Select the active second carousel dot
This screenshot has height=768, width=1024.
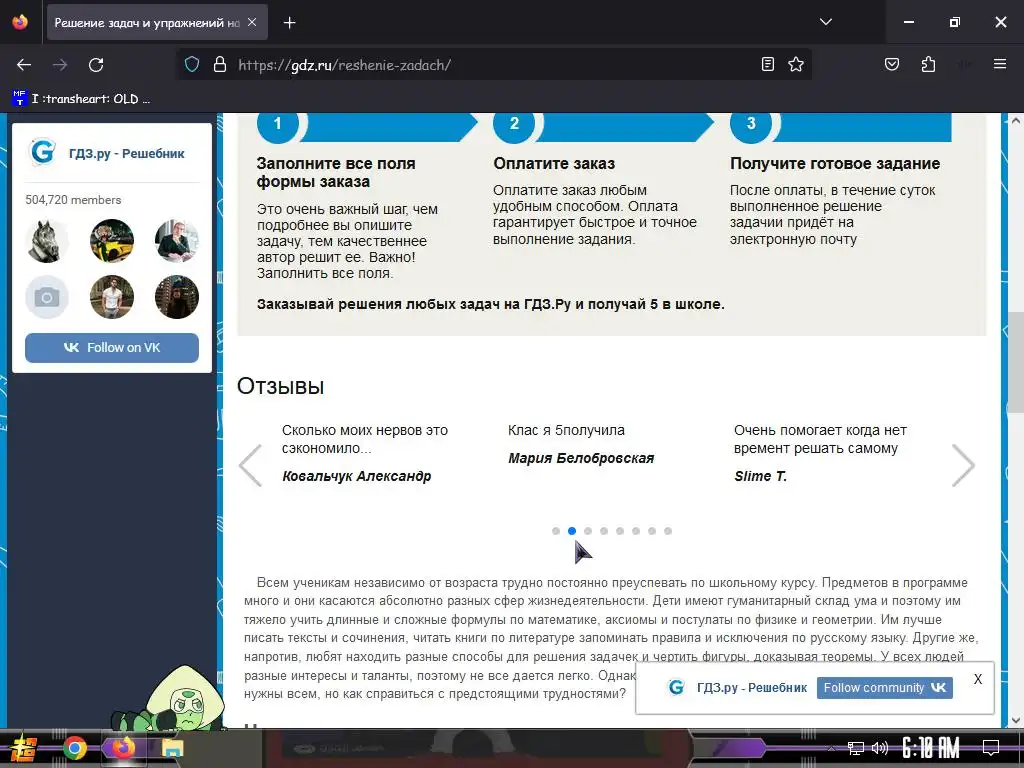(x=572, y=531)
